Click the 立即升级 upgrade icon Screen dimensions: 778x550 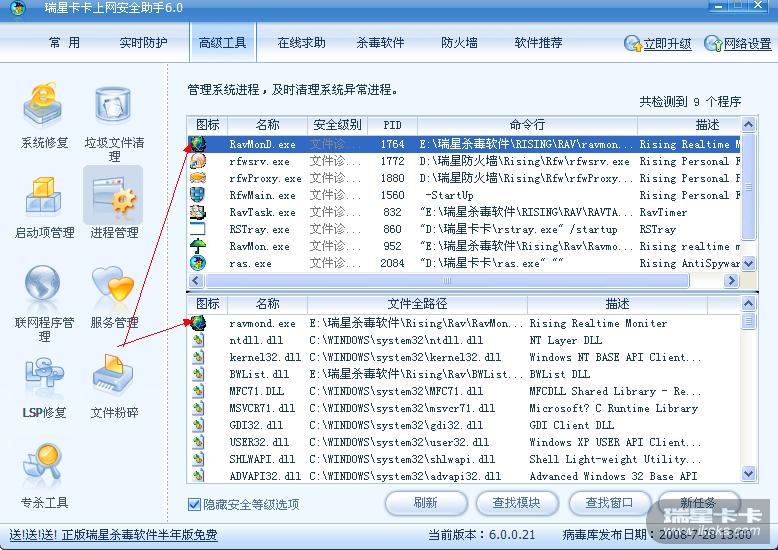pyautogui.click(x=633, y=44)
